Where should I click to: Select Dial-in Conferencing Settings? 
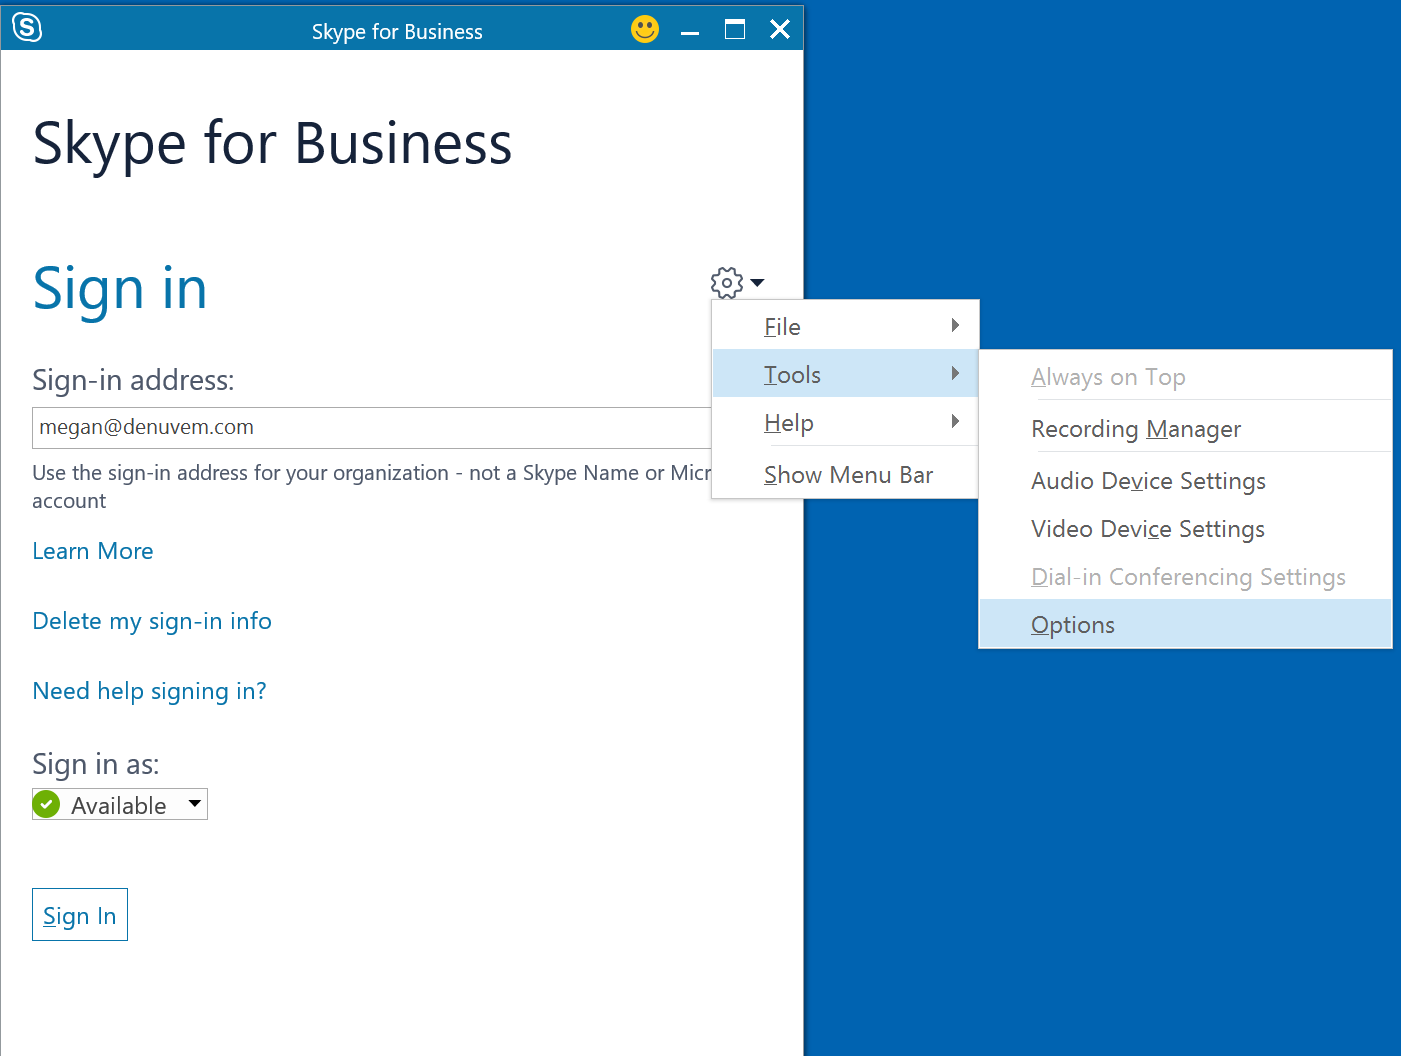pyautogui.click(x=1185, y=576)
